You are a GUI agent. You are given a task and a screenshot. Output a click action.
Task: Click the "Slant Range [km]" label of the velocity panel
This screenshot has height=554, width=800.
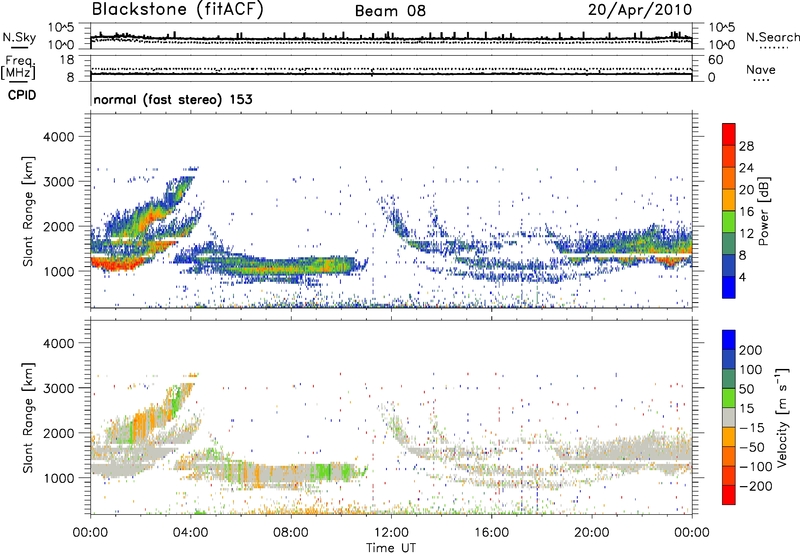[28, 417]
